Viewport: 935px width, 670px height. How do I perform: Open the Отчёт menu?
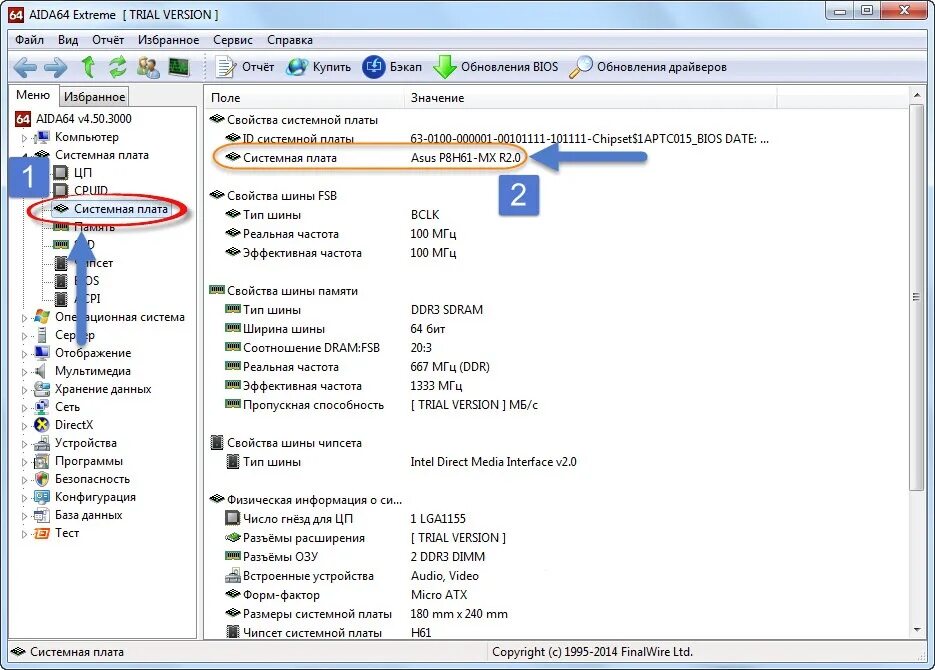(108, 40)
